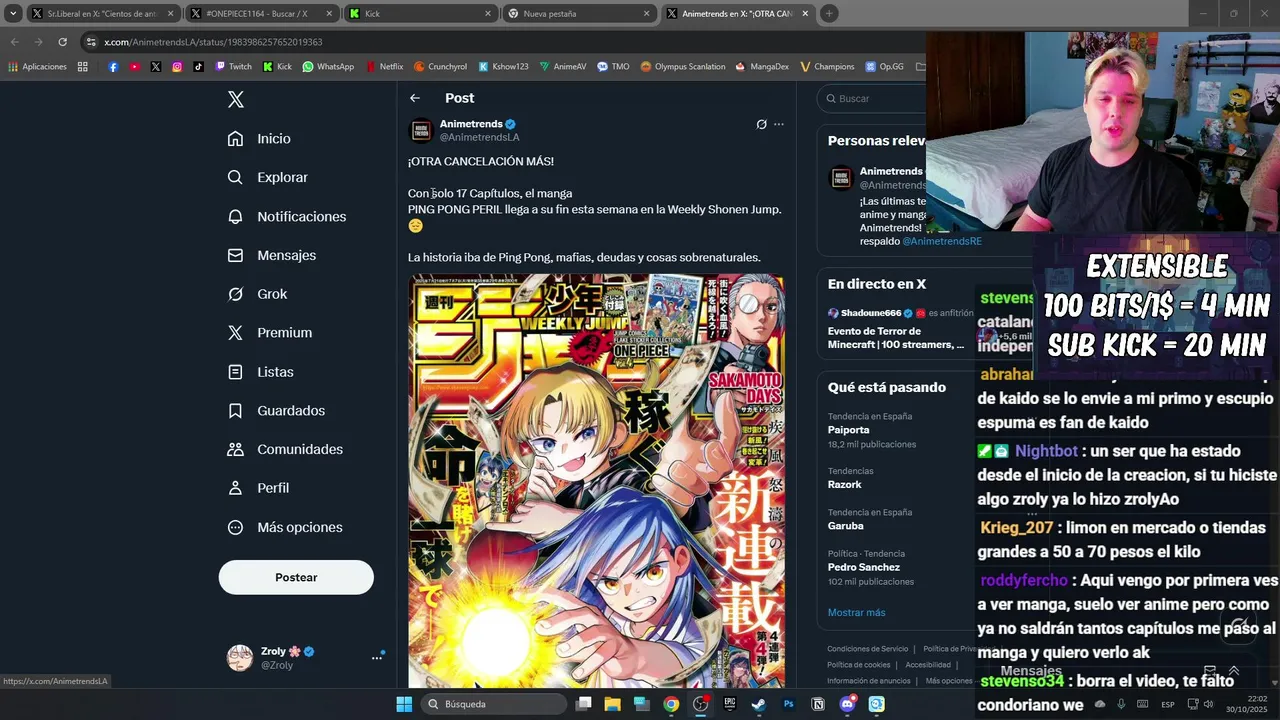Open the tab search dropdown

(x=13, y=14)
